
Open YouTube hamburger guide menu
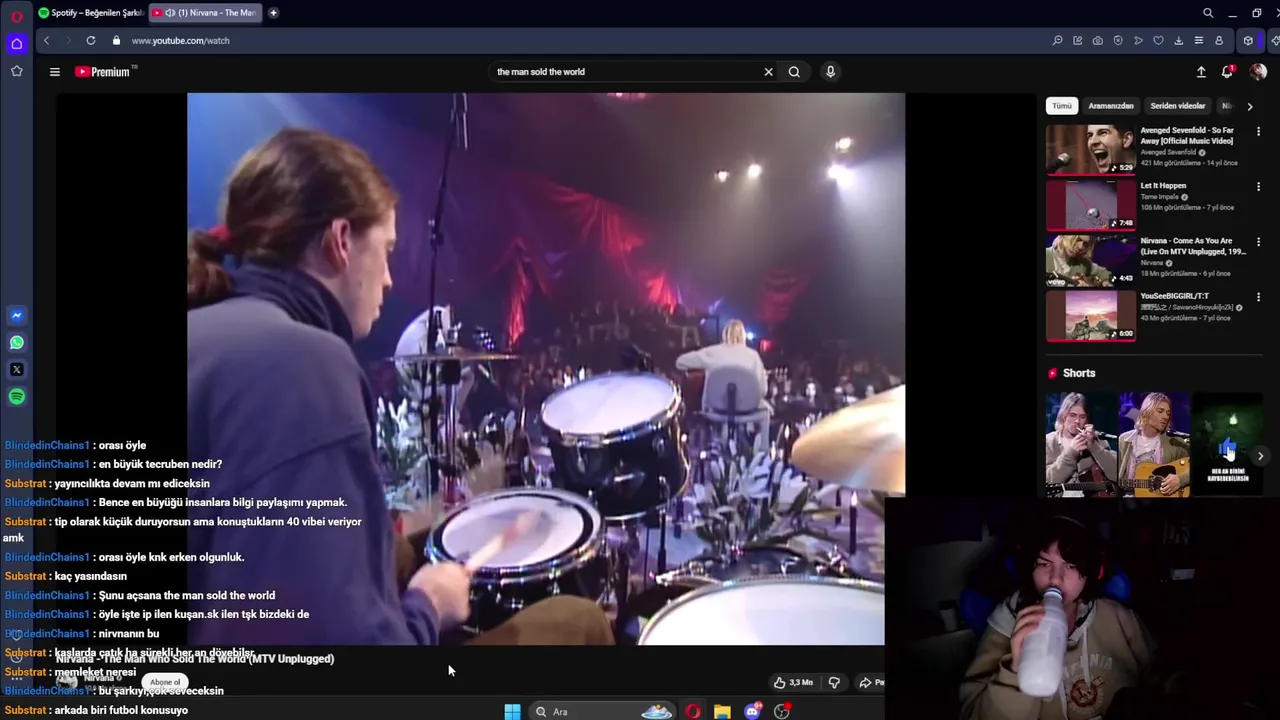[x=55, y=72]
